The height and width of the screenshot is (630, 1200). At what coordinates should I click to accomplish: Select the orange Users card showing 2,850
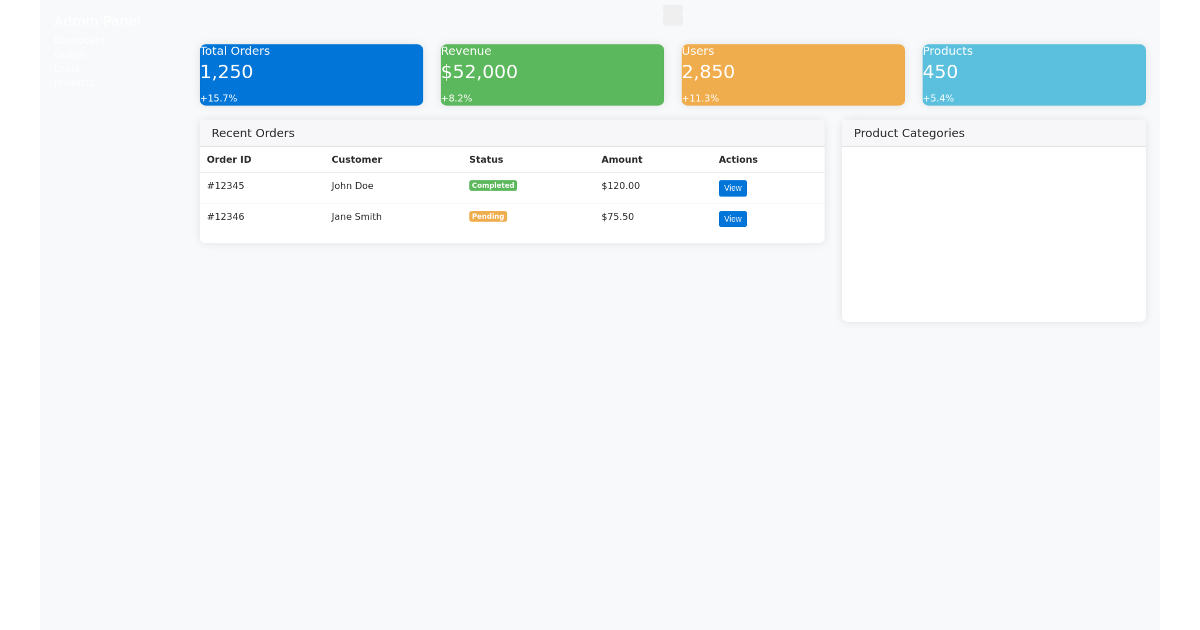click(x=793, y=74)
